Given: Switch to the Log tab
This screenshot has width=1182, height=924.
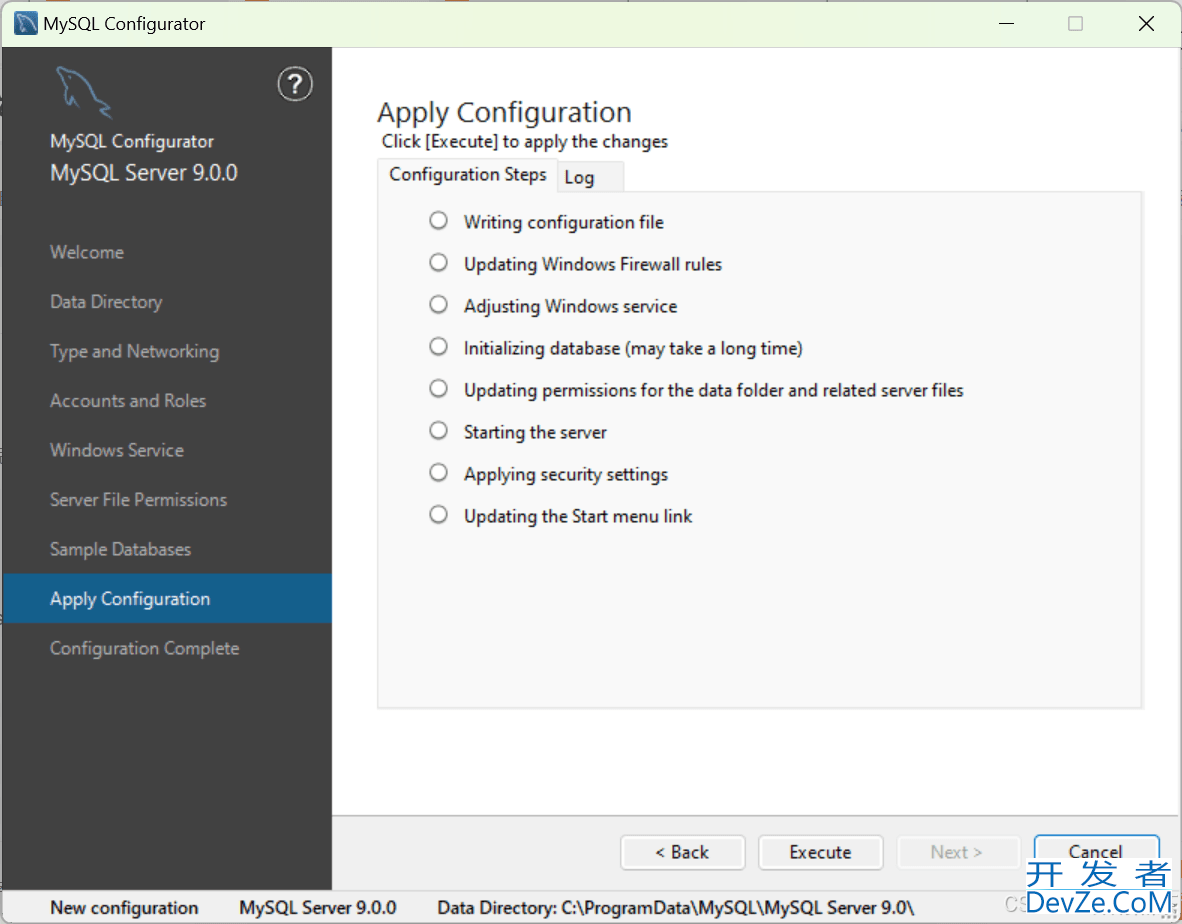Looking at the screenshot, I should coord(590,177).
